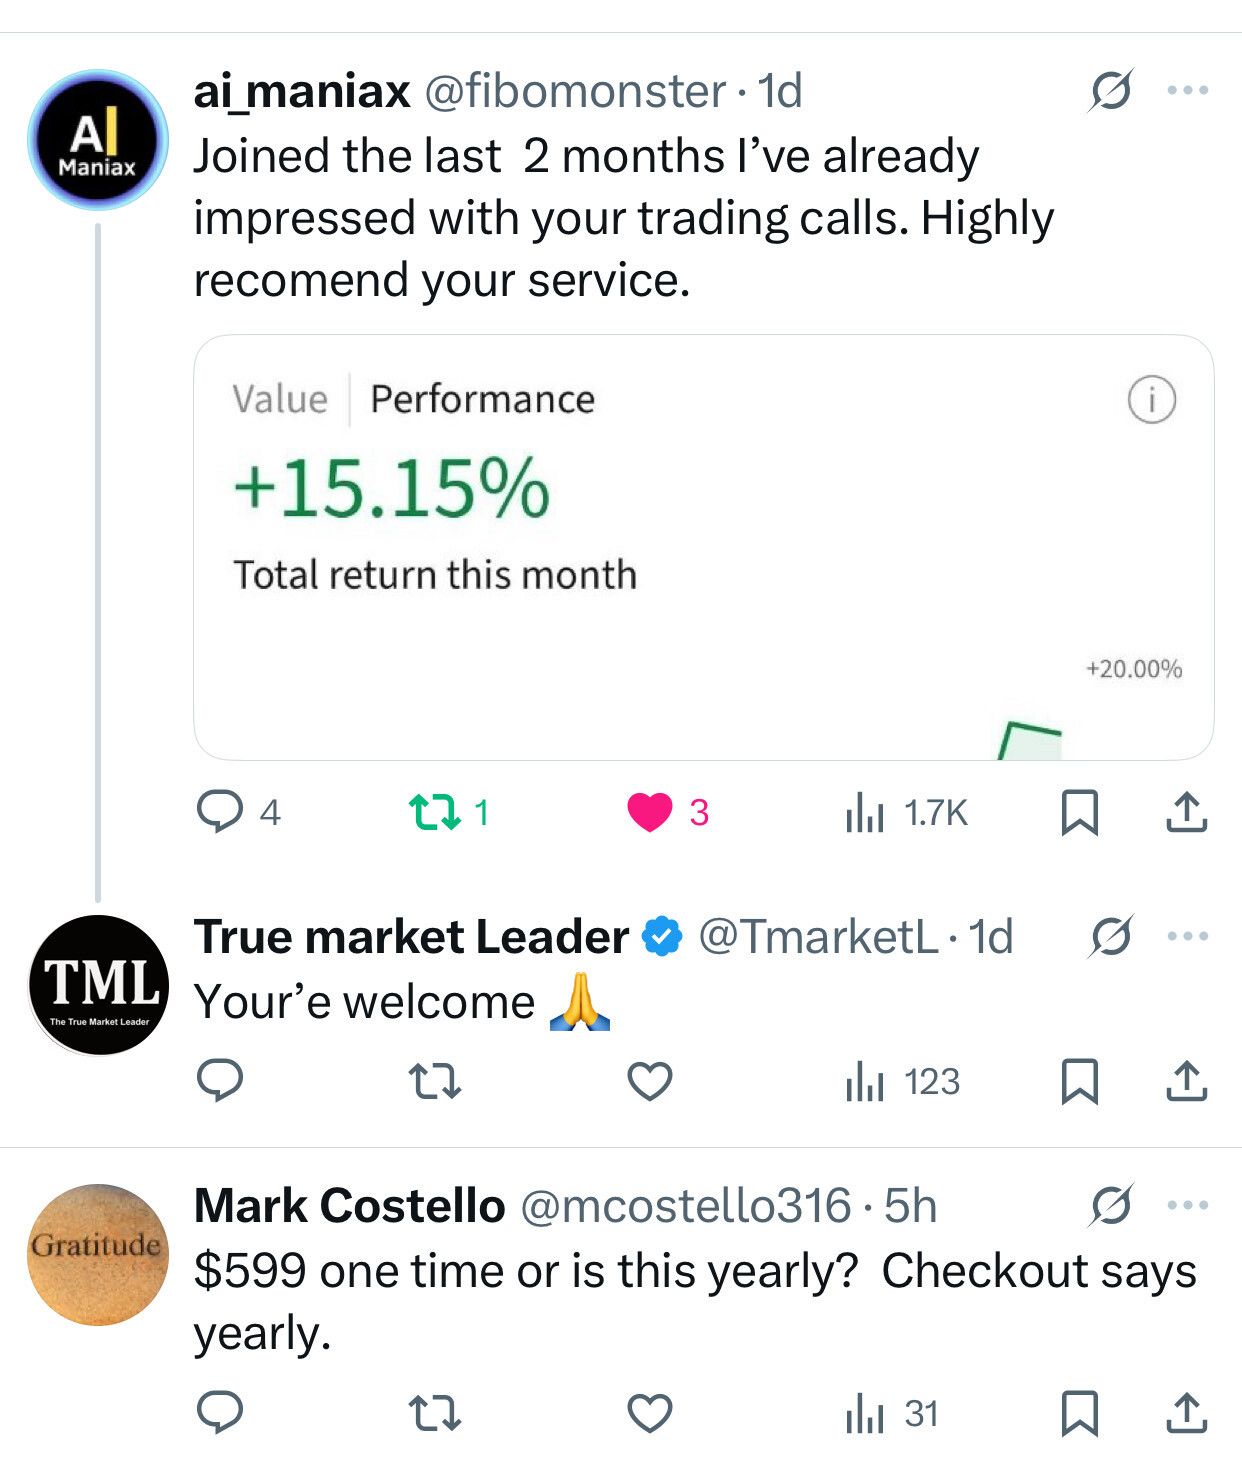View analytics showing 1.7K views

click(x=906, y=812)
